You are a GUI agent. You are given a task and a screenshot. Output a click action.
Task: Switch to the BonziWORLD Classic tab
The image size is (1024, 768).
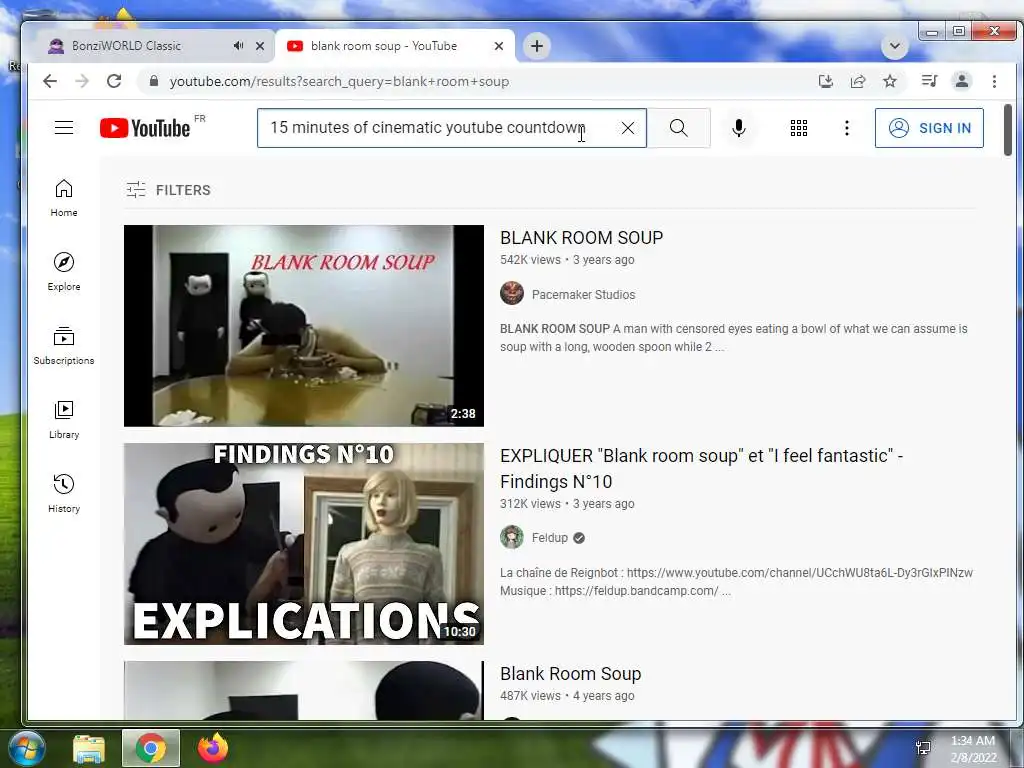[155, 46]
